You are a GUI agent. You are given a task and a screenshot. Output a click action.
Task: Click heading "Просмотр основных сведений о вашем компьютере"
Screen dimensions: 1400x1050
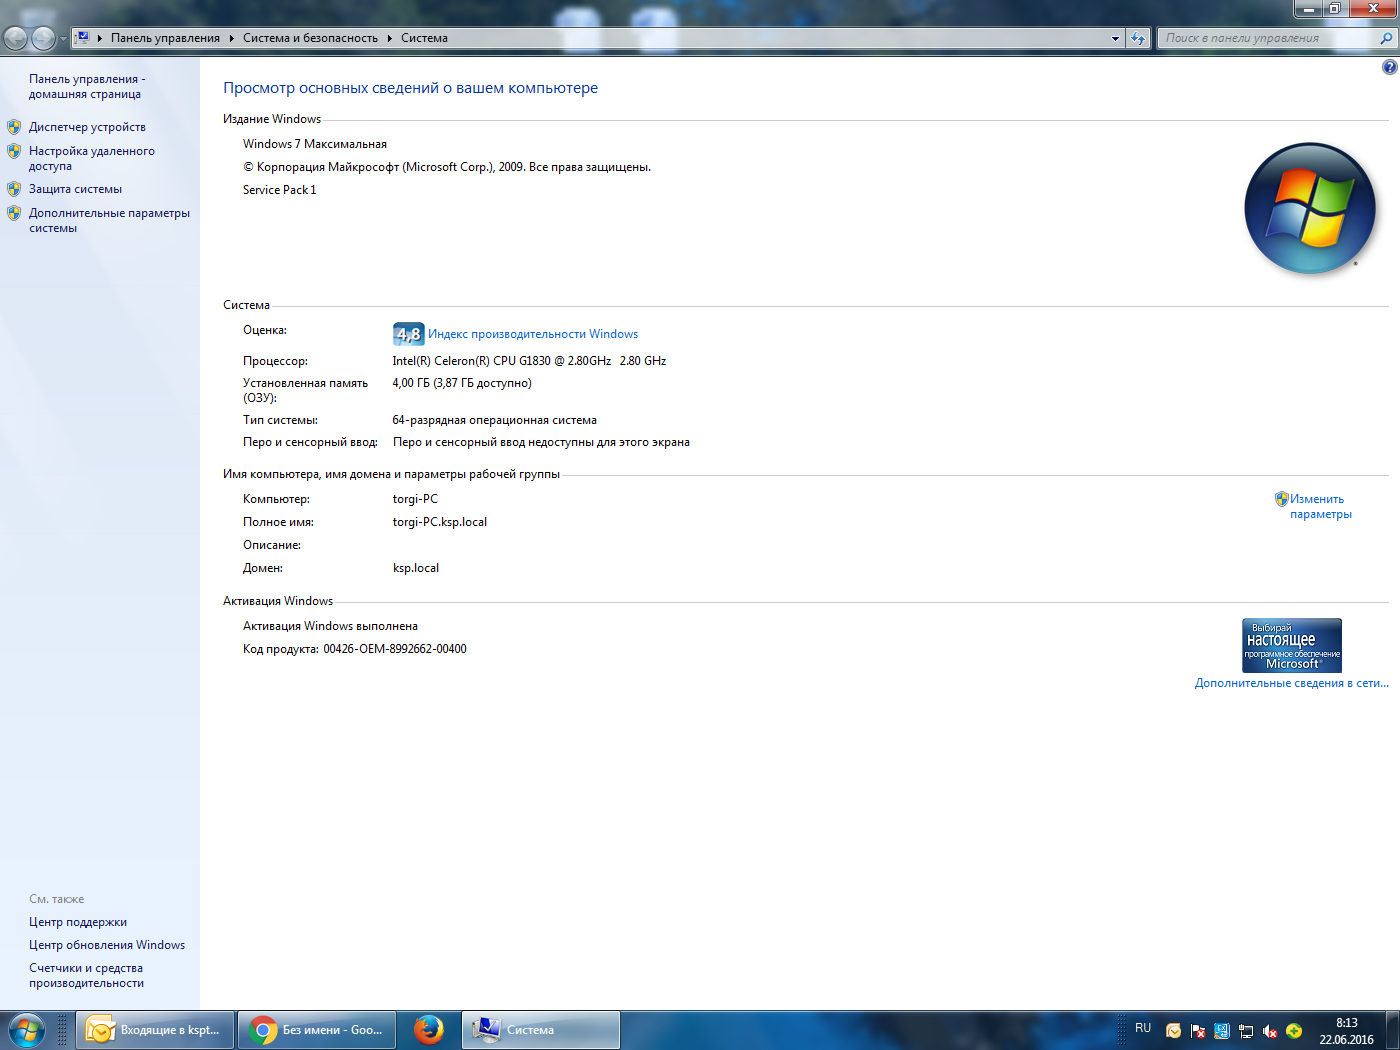(x=410, y=88)
